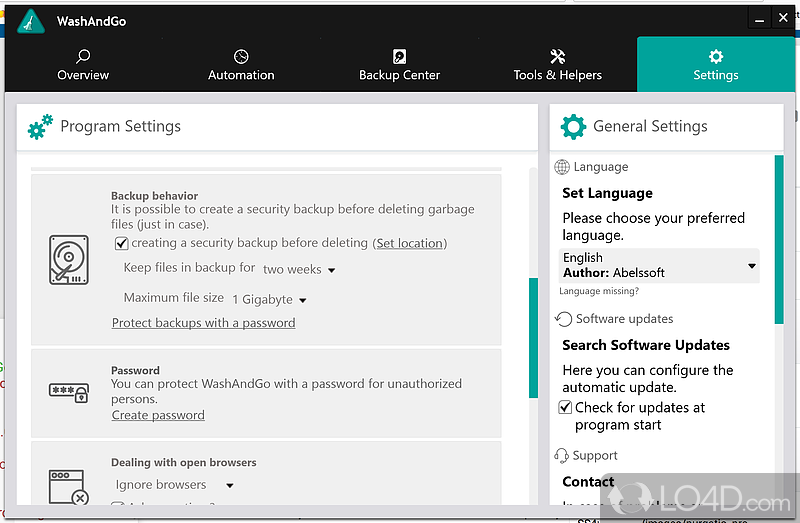The height and width of the screenshot is (523, 800).
Task: Click the Program Settings gears icon
Action: click(40, 127)
